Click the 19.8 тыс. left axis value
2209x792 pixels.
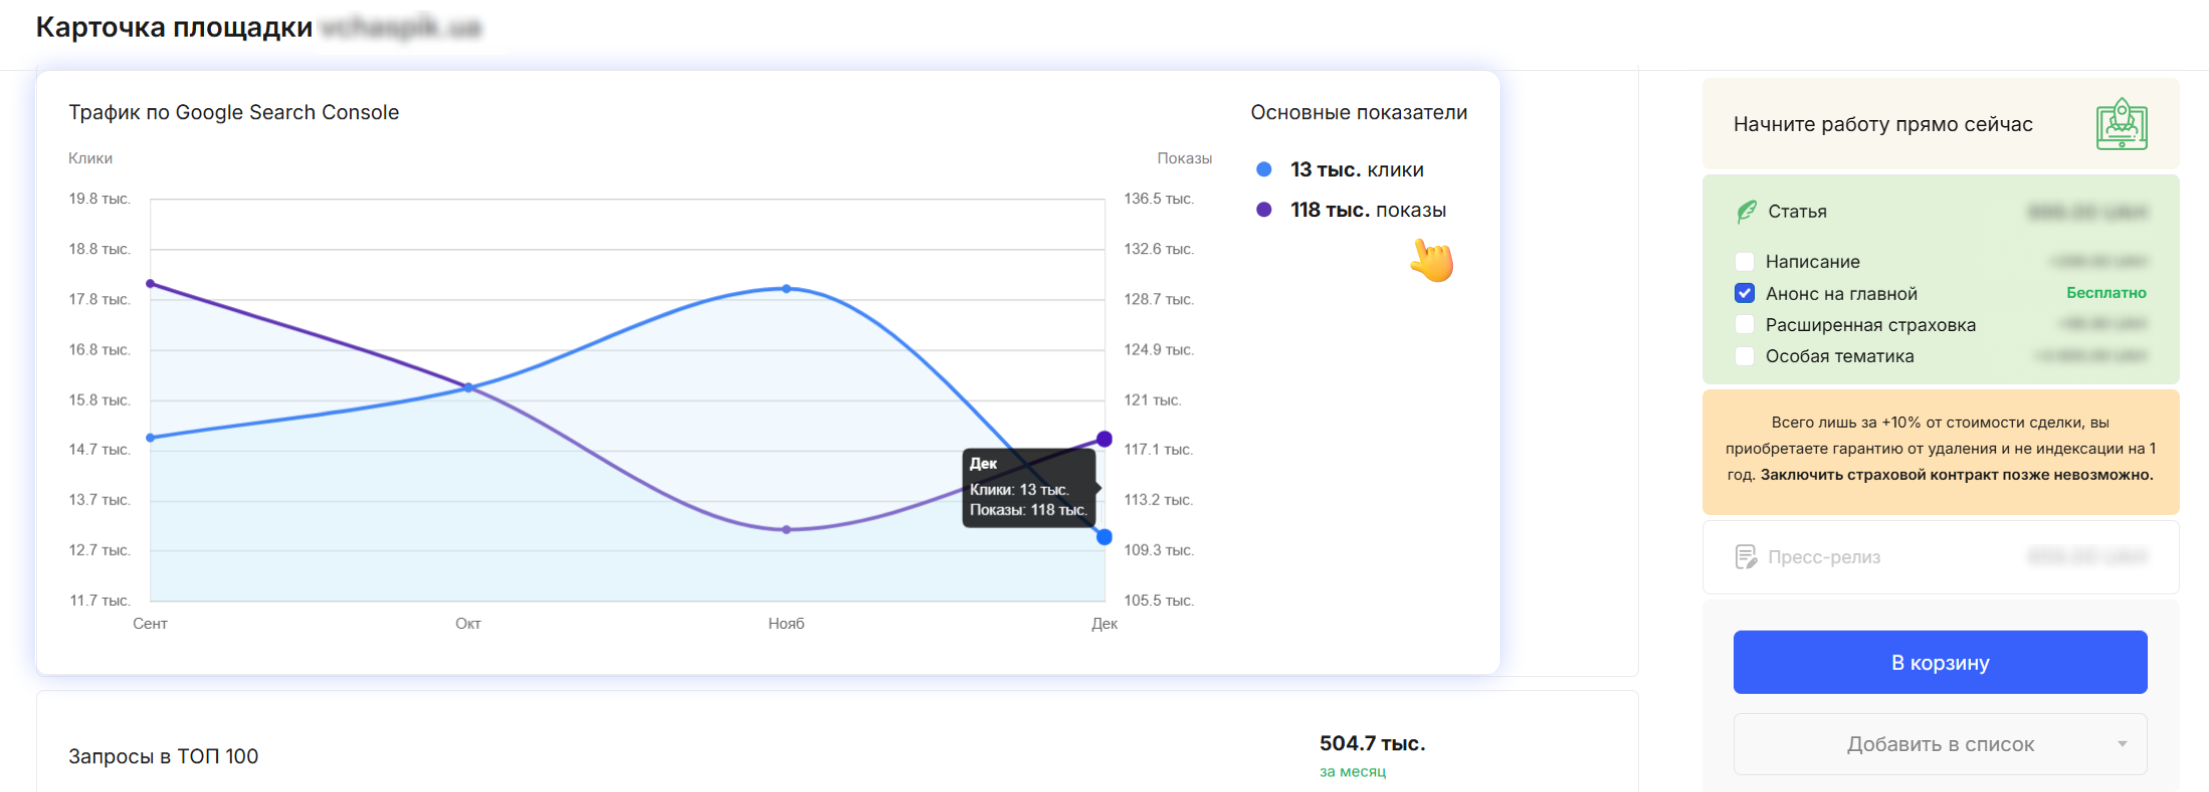pyautogui.click(x=99, y=199)
